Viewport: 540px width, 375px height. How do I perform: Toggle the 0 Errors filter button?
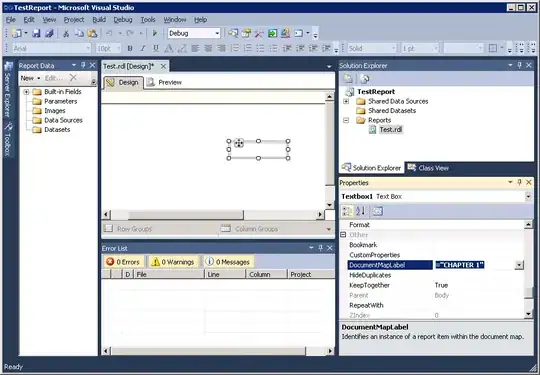pyautogui.click(x=123, y=262)
